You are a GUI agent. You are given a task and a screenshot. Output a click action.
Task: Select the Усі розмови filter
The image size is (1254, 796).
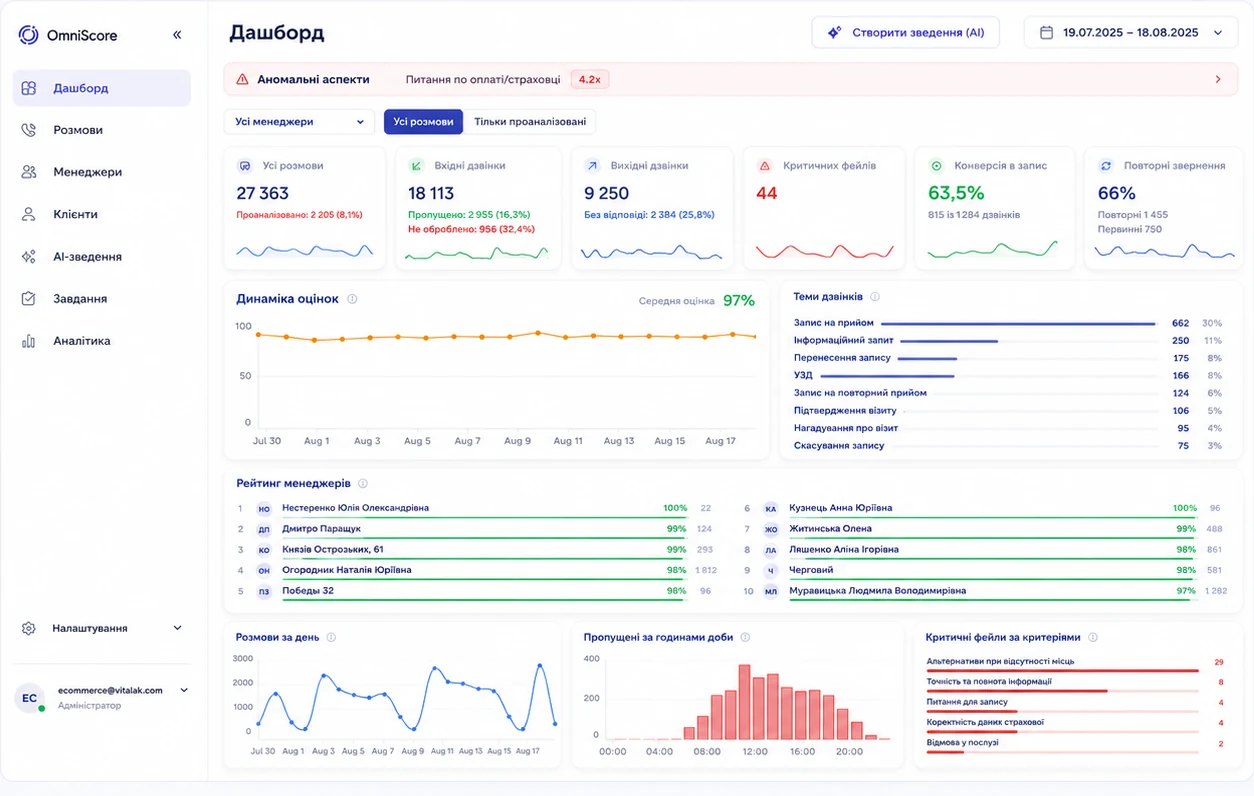coord(423,122)
